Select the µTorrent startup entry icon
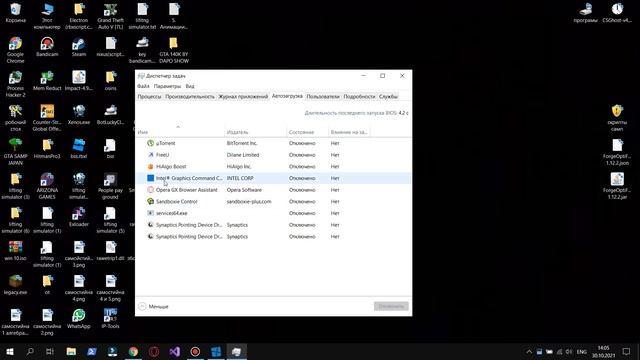The width and height of the screenshot is (640, 360). point(151,143)
